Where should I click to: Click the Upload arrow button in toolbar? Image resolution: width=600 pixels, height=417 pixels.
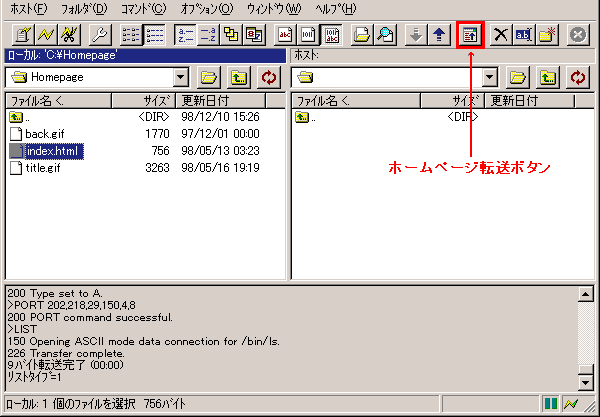point(440,34)
